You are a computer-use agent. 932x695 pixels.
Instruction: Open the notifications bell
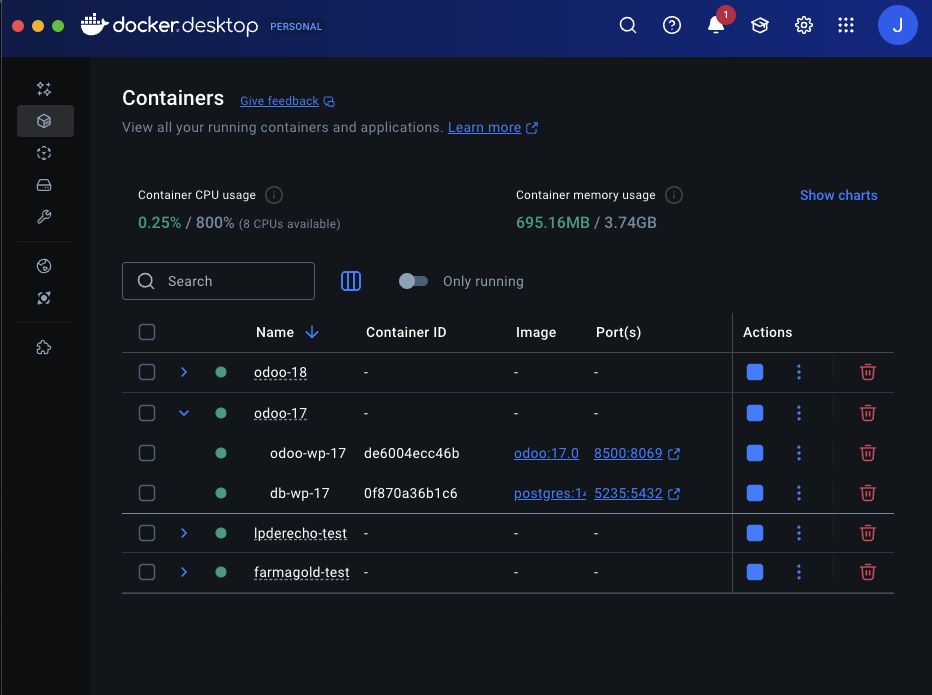coord(716,25)
